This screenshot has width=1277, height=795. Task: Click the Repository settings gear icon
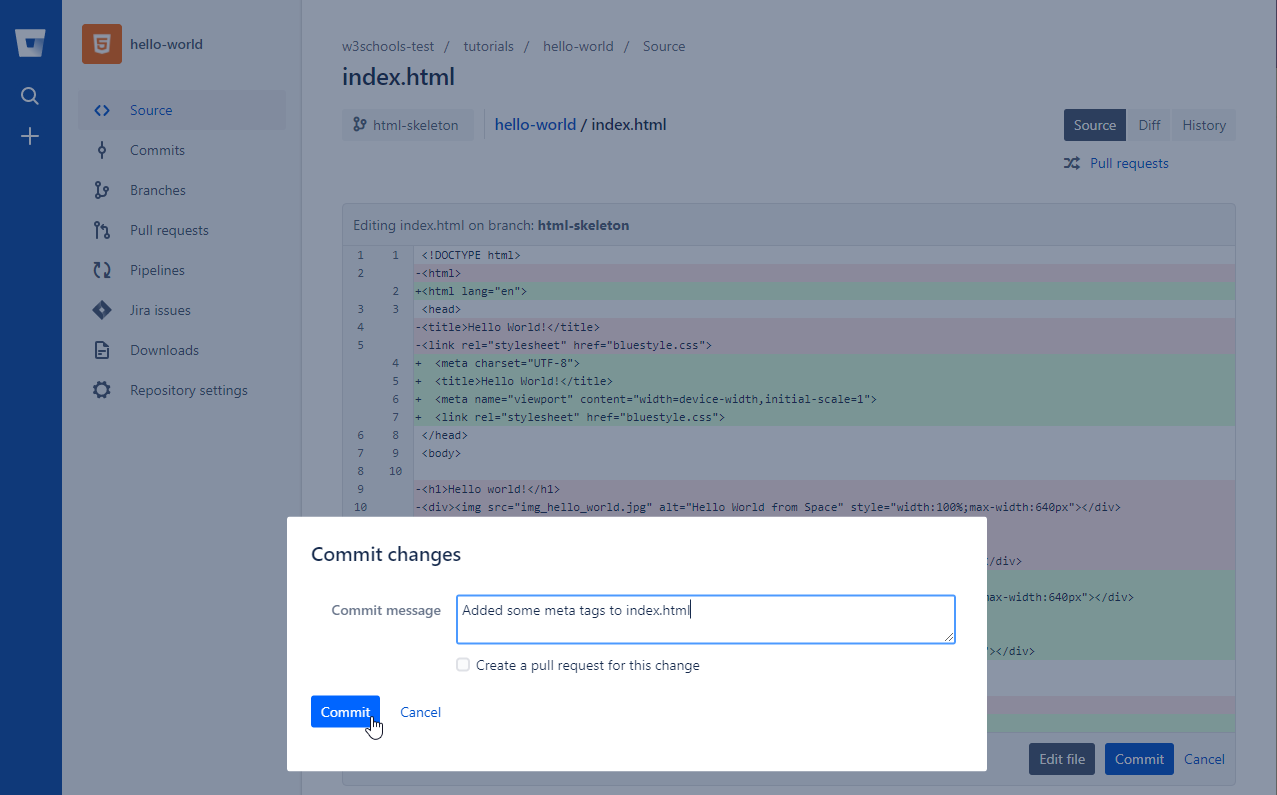point(101,390)
